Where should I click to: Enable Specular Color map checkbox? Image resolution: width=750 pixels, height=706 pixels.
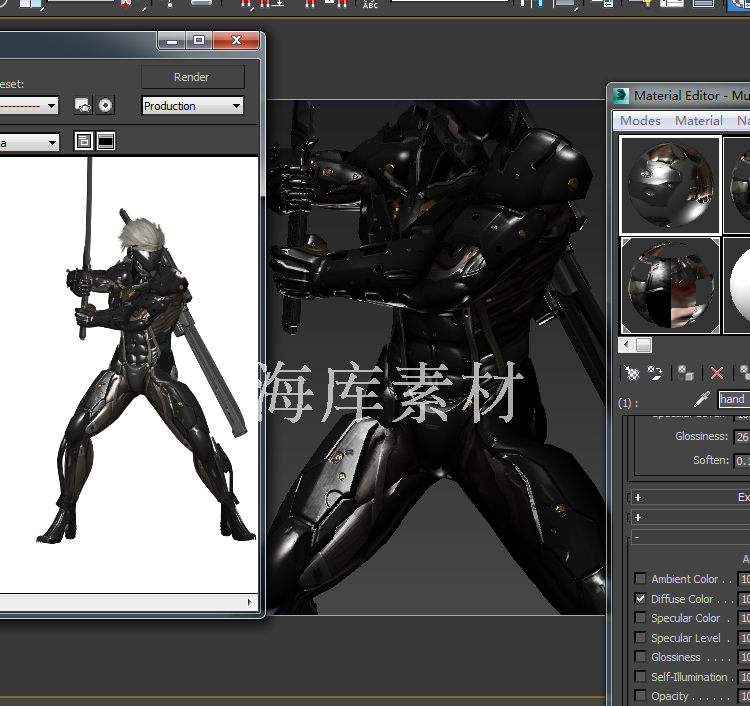pos(640,618)
